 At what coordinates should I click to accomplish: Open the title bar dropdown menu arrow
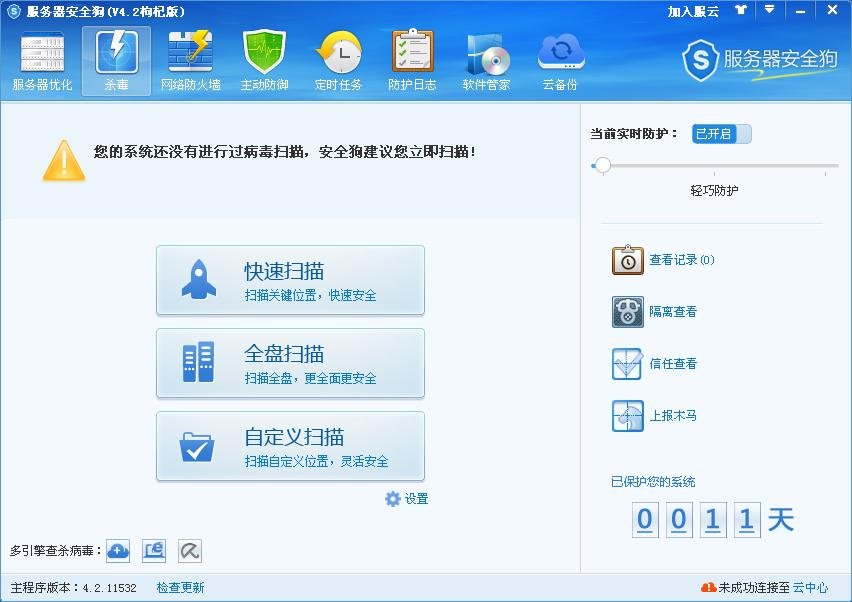[x=769, y=10]
